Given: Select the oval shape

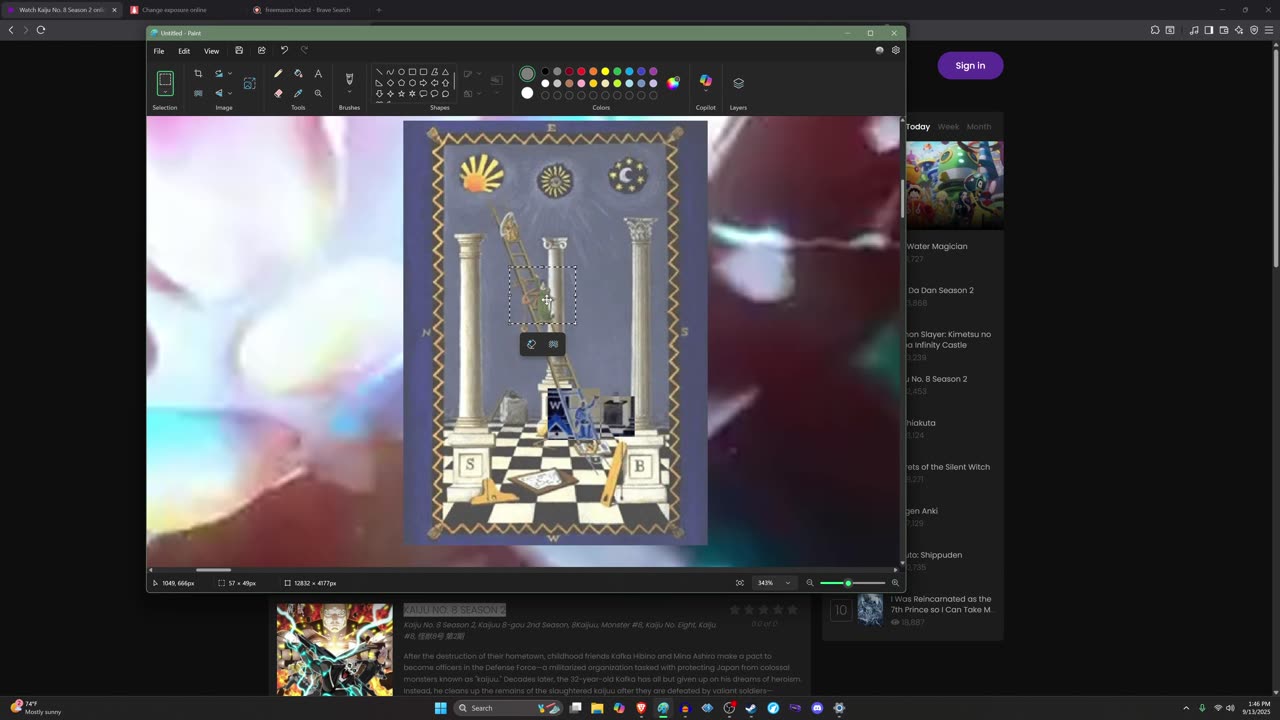Looking at the screenshot, I should tap(401, 72).
